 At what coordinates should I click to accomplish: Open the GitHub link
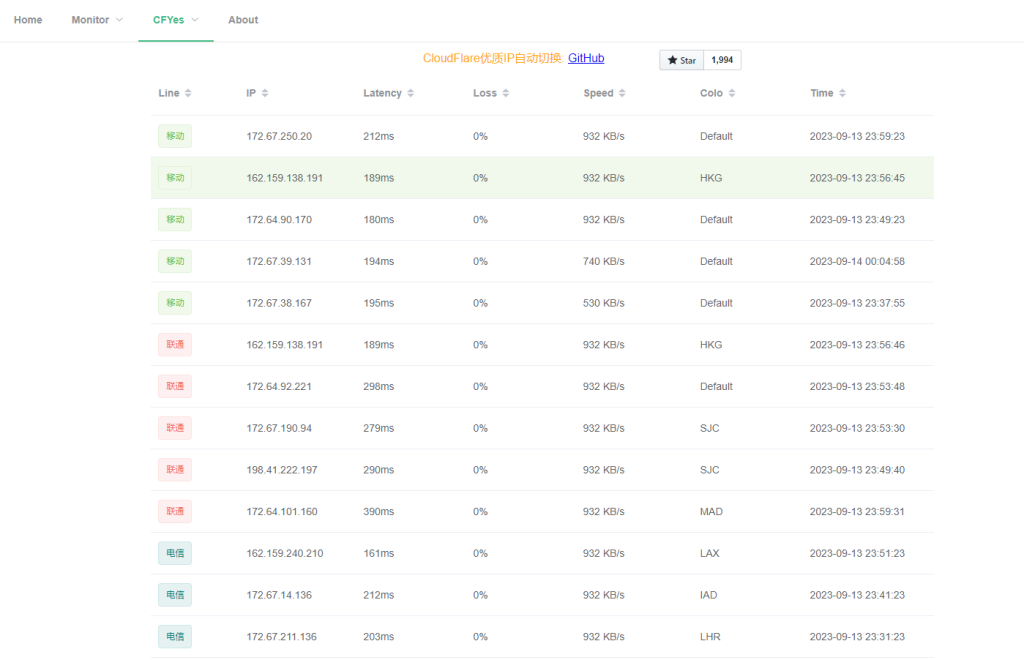click(586, 58)
